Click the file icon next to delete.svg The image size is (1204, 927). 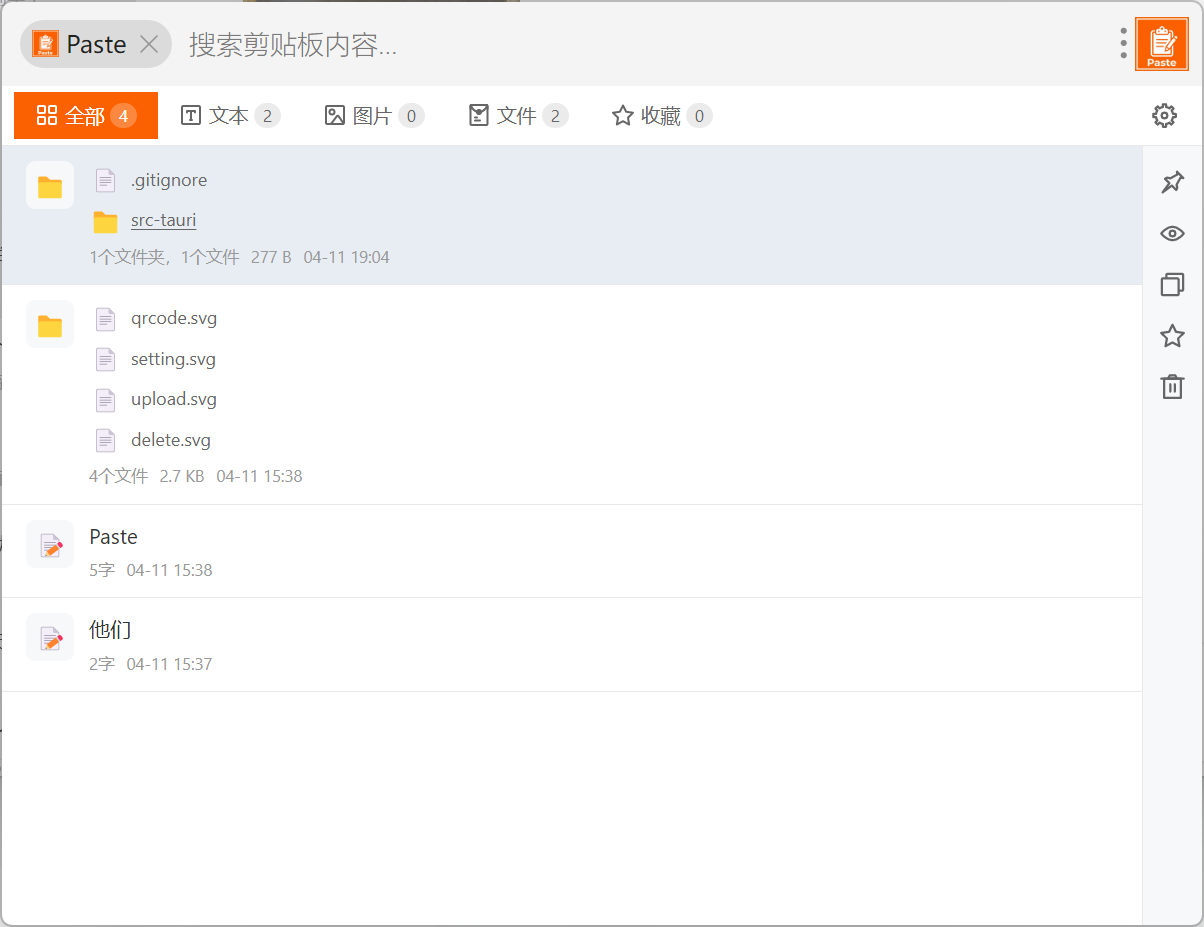pyautogui.click(x=105, y=440)
